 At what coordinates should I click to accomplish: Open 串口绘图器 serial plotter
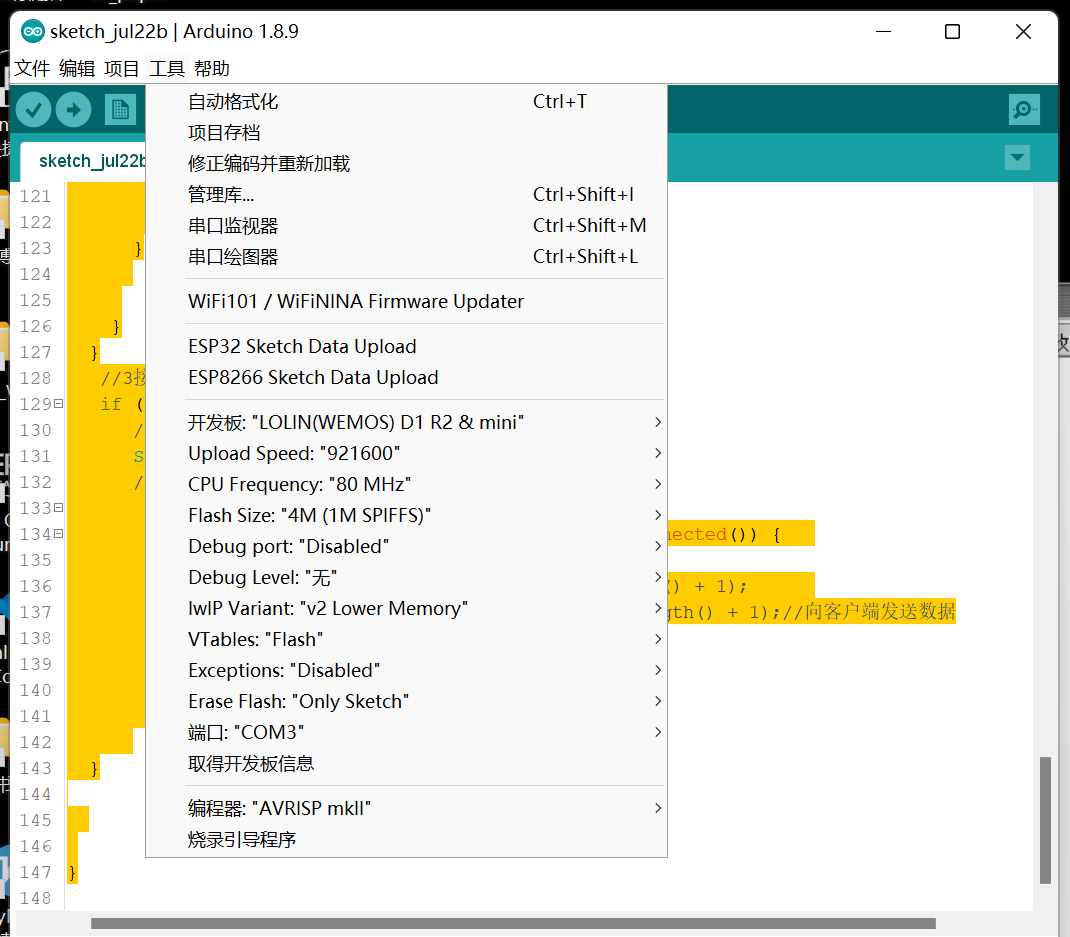(407, 257)
